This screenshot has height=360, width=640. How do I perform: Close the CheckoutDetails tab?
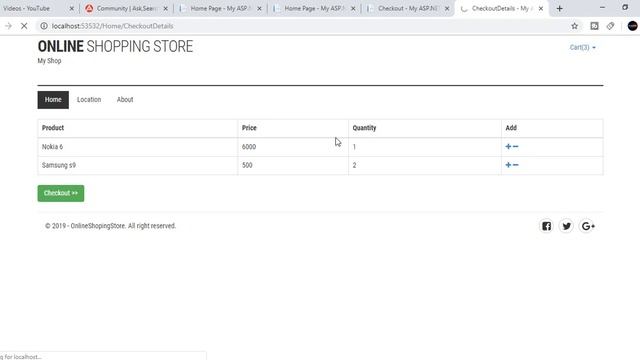(541, 9)
